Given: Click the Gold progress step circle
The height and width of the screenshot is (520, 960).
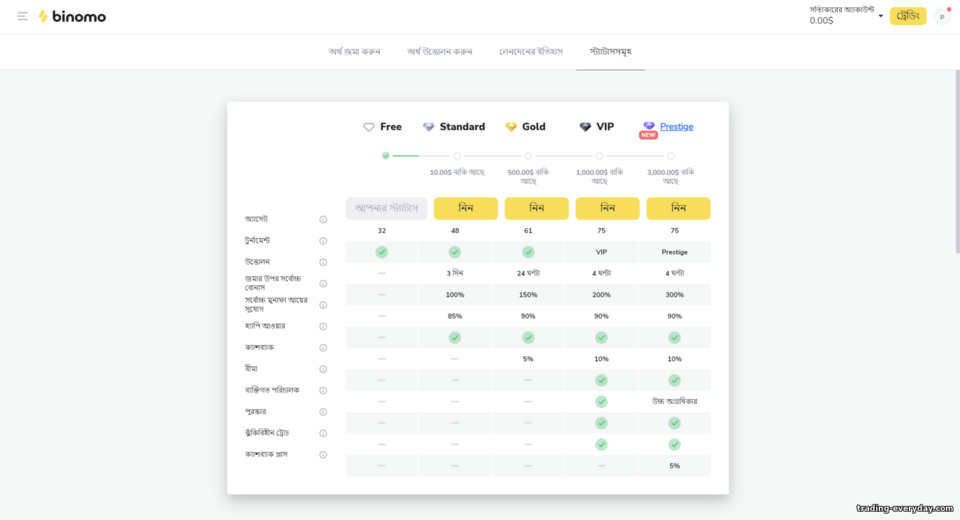Looking at the screenshot, I should 528,156.
